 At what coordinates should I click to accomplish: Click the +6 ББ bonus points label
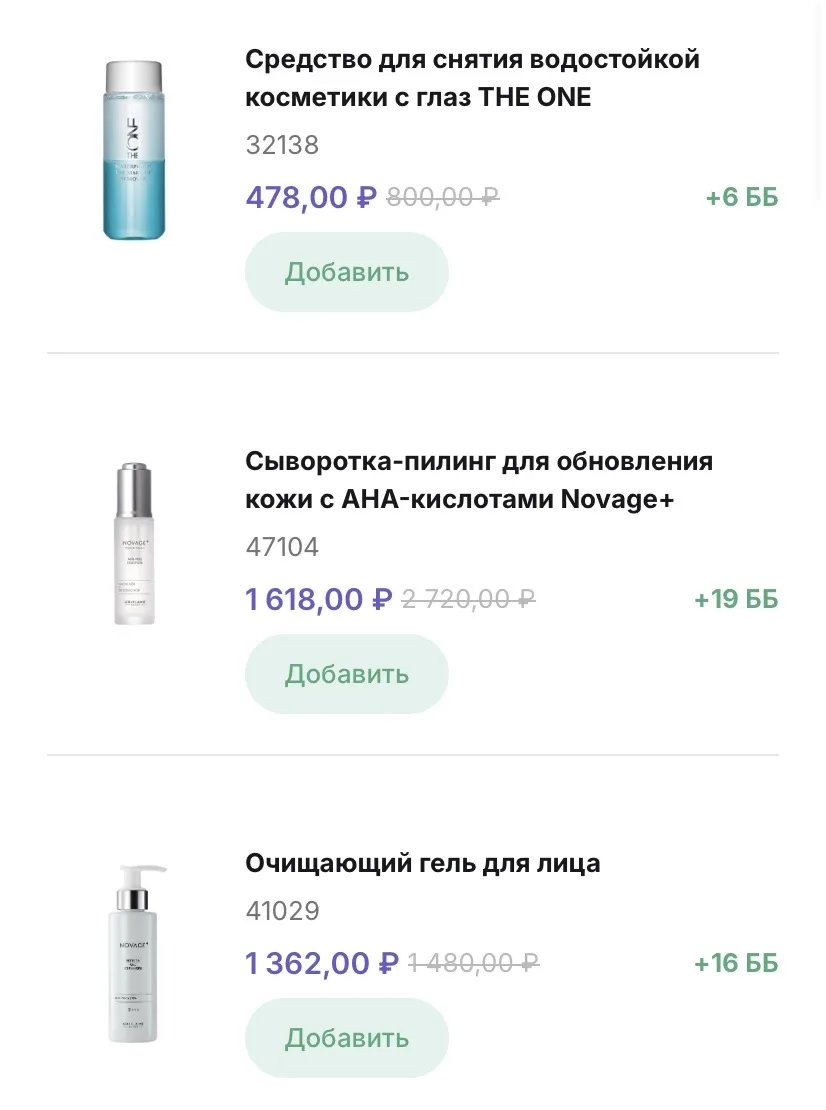741,198
